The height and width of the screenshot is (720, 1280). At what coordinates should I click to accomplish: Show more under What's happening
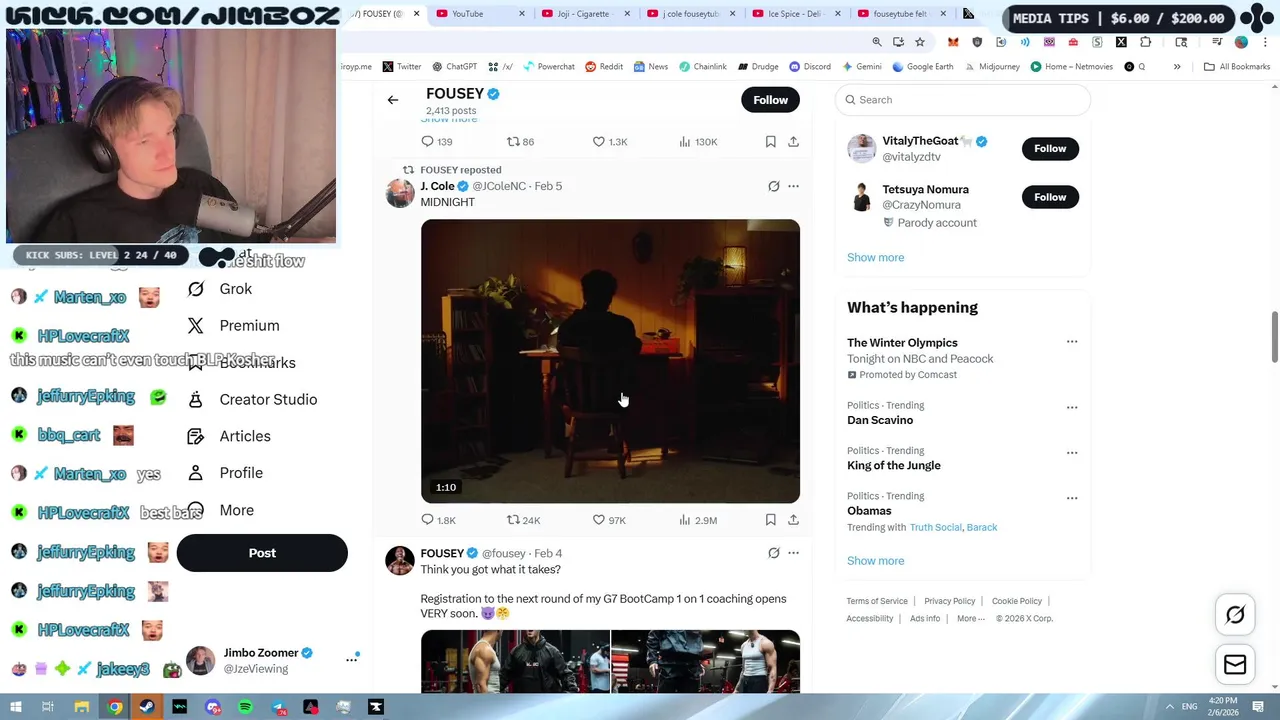pos(875,561)
